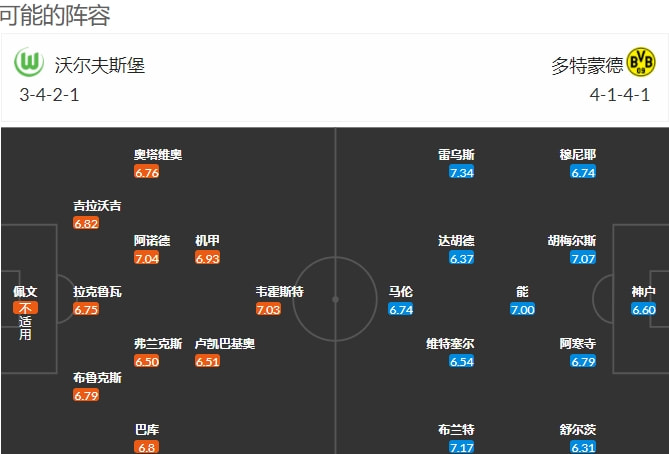Click 机甲's 6.93 rating badge
Viewport: 669px width, 454px height.
207,258
